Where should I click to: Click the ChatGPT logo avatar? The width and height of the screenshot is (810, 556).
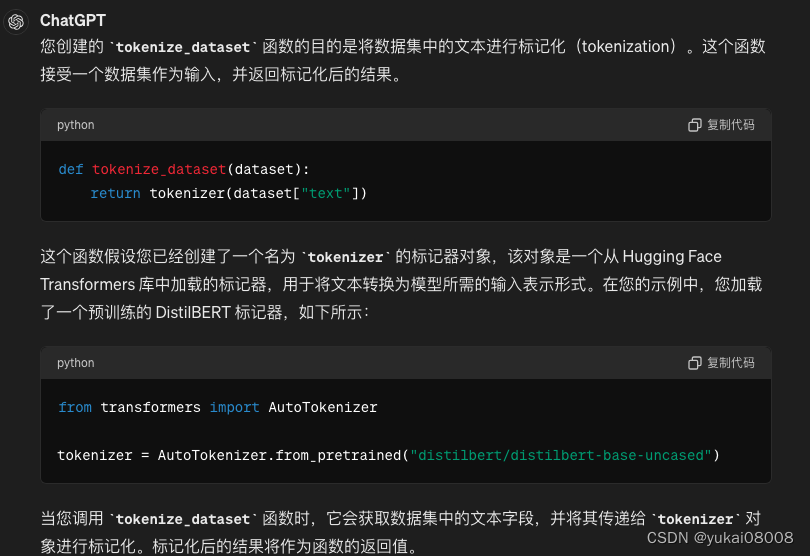[x=16, y=22]
